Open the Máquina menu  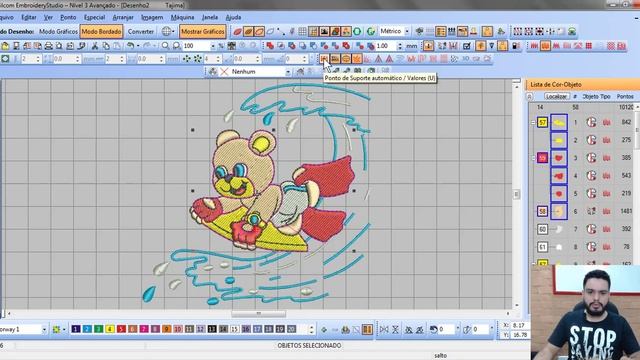182,17
